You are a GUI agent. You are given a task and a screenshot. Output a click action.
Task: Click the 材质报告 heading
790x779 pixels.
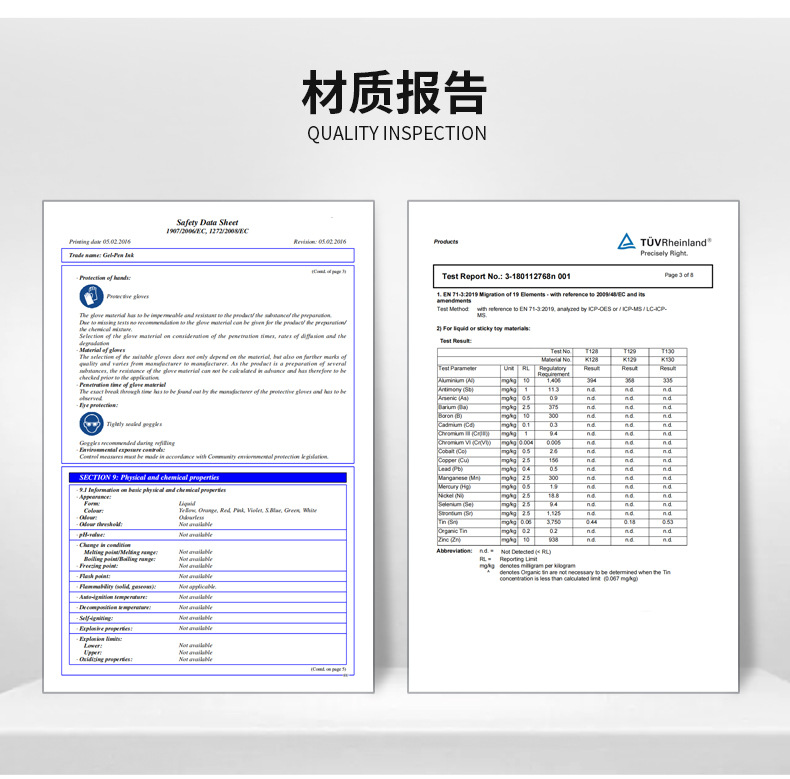tap(394, 93)
